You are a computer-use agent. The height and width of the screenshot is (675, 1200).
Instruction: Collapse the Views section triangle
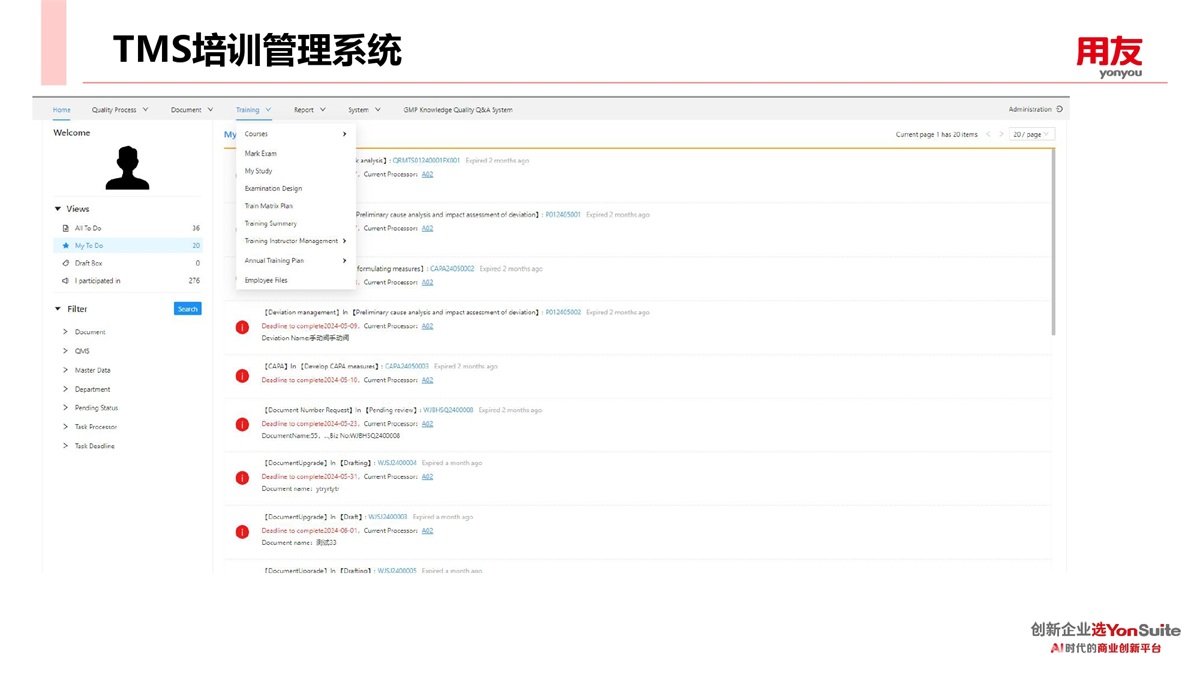58,209
